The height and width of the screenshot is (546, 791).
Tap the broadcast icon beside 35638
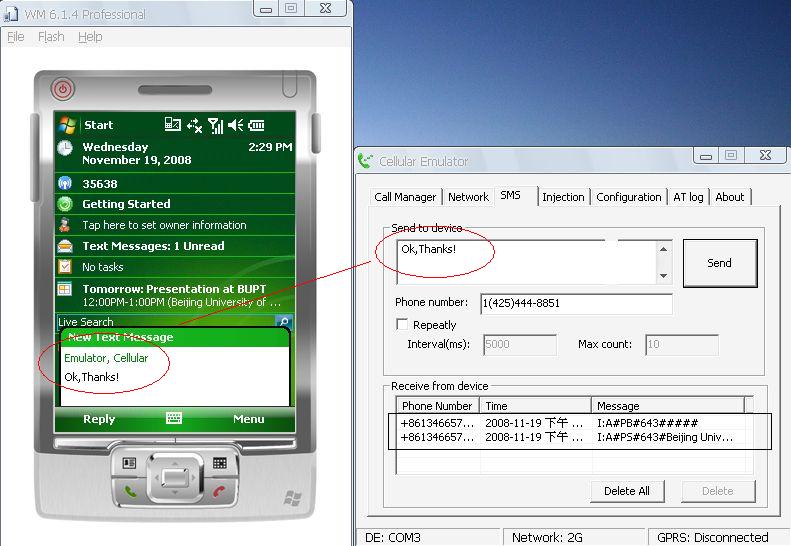point(65,183)
